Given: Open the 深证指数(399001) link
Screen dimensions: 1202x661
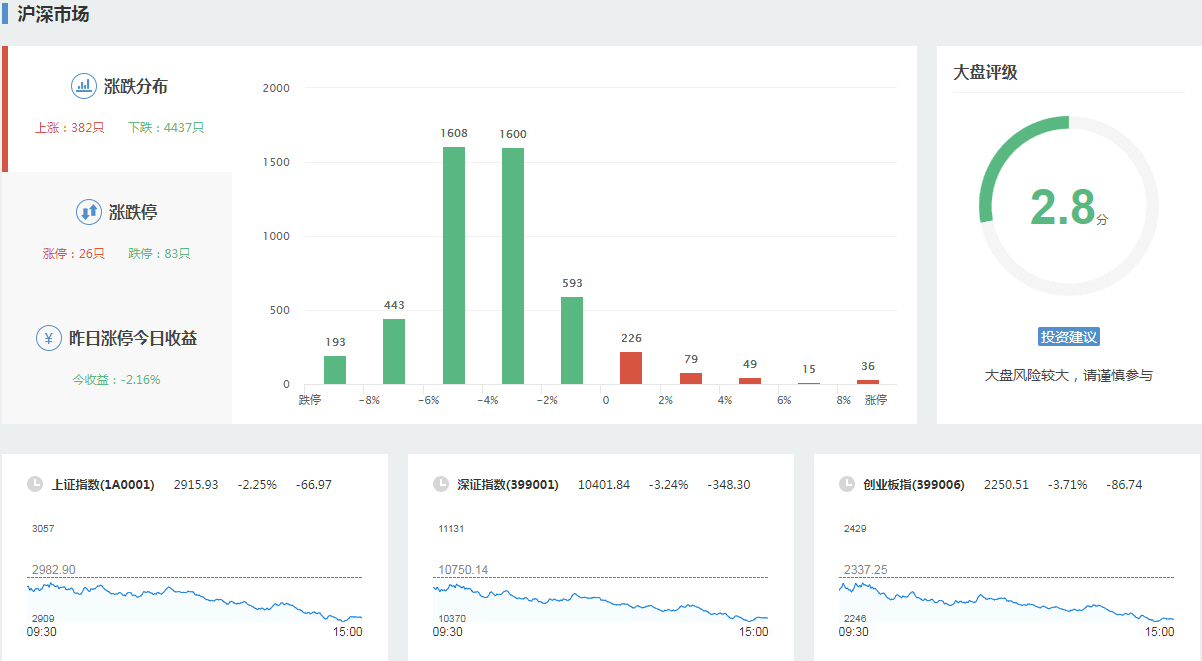Looking at the screenshot, I should (508, 485).
